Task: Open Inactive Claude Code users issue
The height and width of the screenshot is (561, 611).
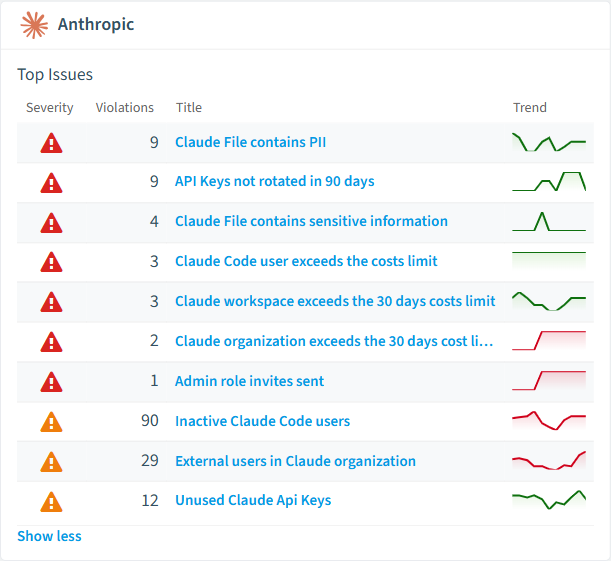Action: [263, 421]
